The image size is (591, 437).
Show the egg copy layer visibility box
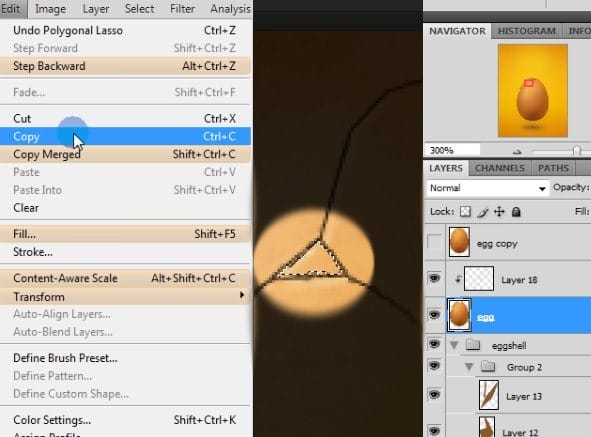(434, 242)
